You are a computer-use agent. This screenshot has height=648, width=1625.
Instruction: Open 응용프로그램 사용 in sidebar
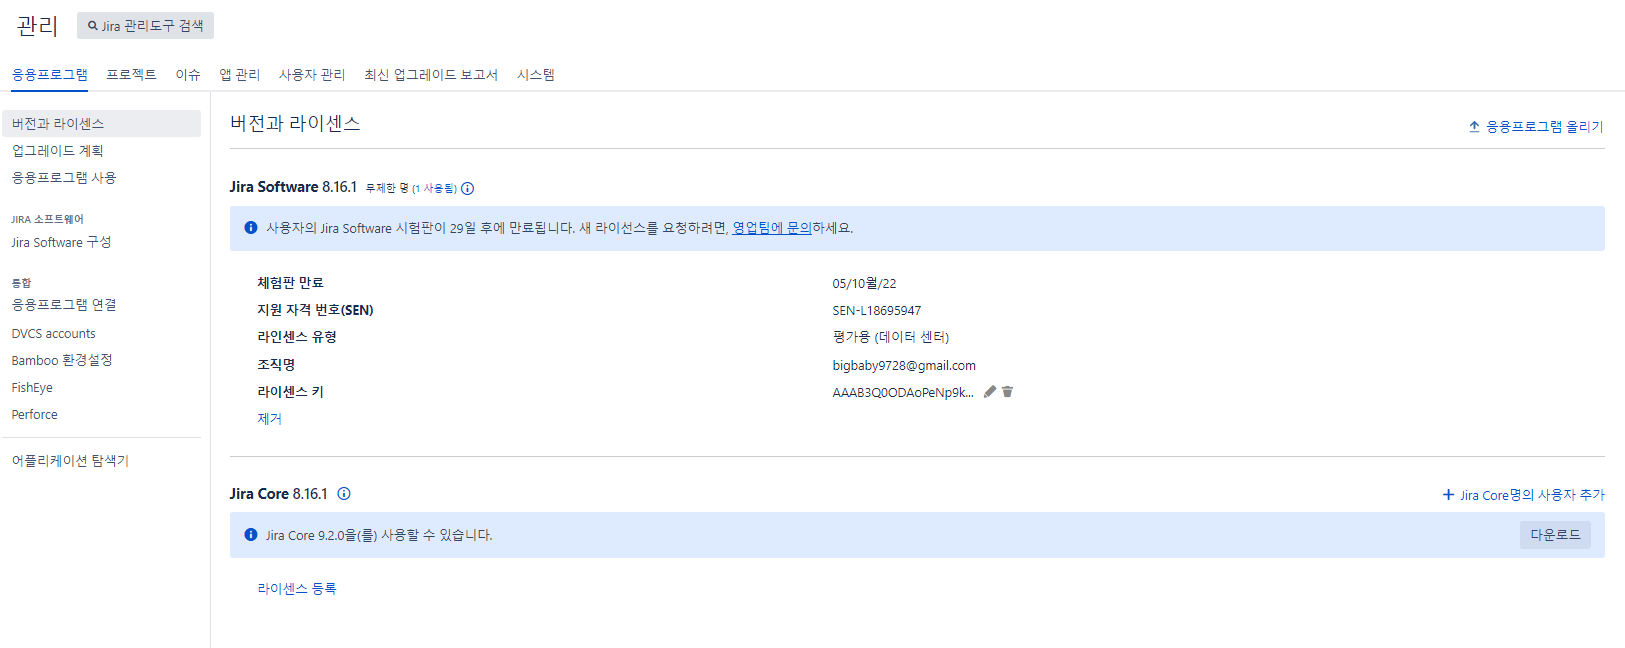coord(64,178)
